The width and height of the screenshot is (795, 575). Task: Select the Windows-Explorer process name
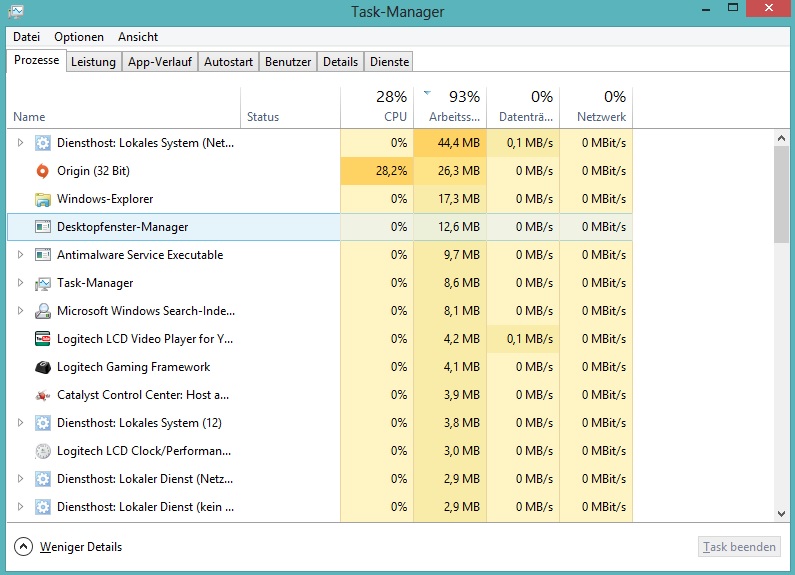pyautogui.click(x=105, y=199)
